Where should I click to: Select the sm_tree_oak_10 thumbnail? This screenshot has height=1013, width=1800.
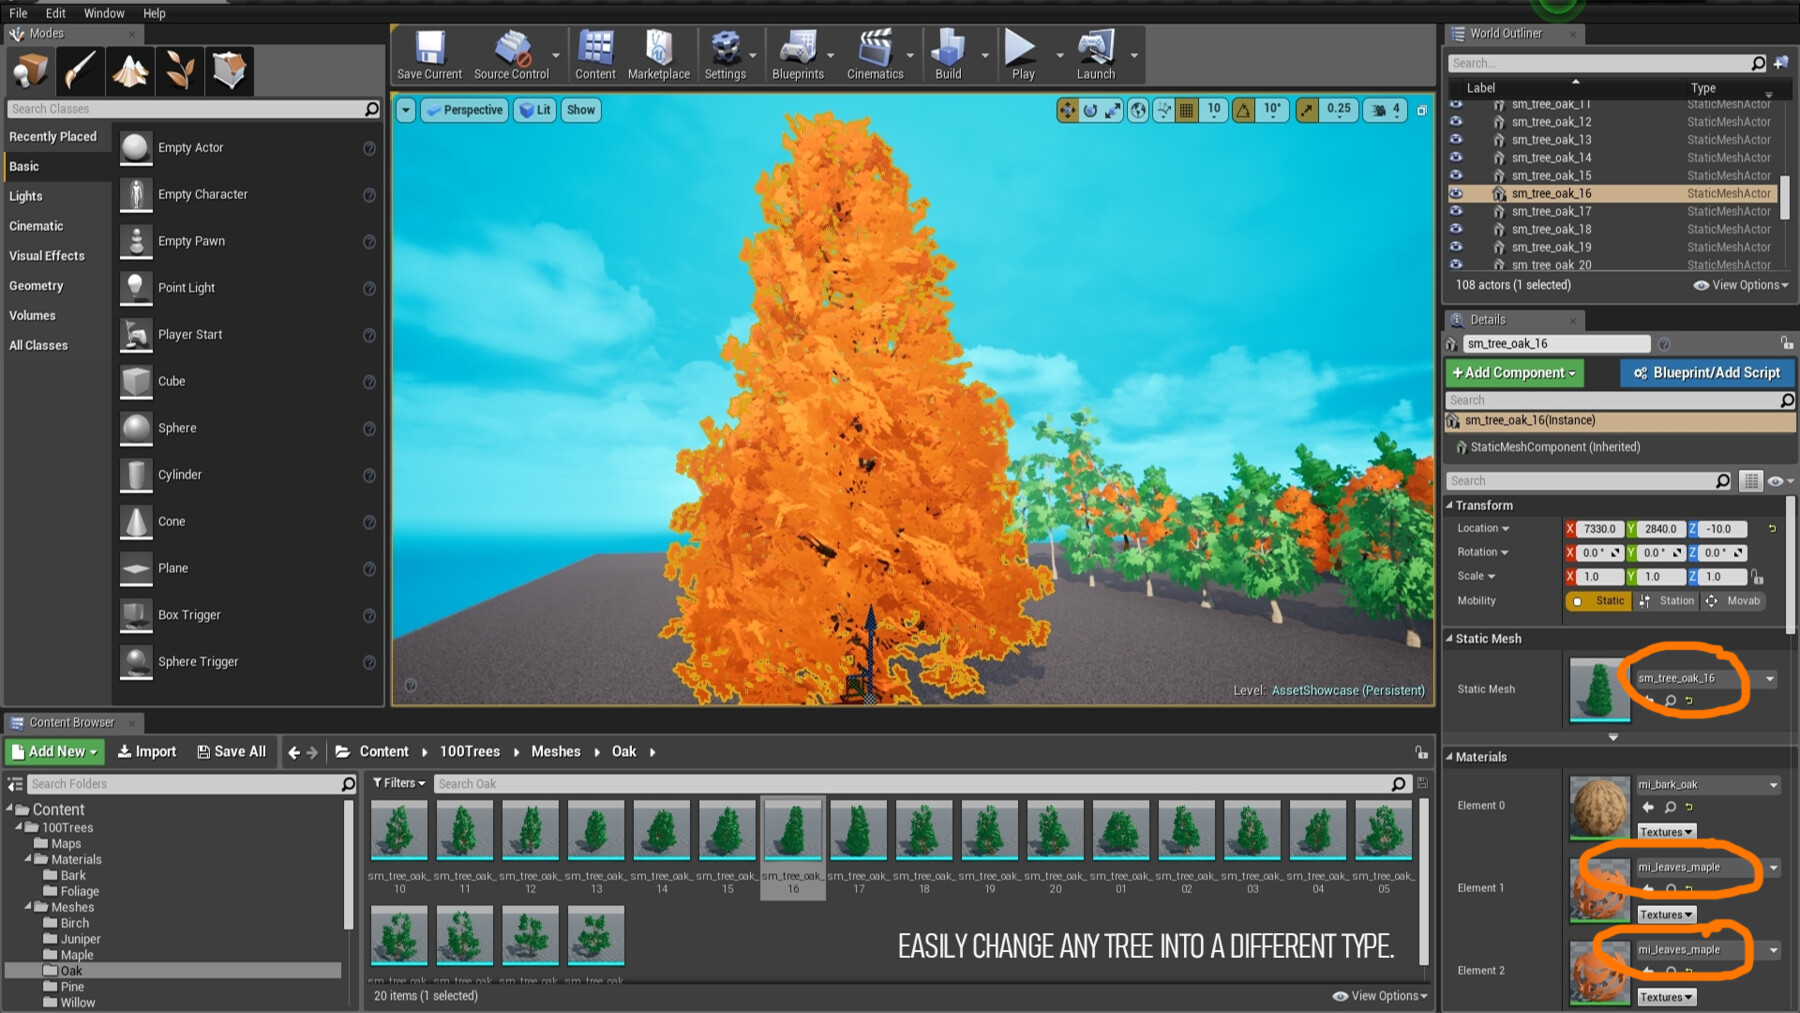pos(398,830)
